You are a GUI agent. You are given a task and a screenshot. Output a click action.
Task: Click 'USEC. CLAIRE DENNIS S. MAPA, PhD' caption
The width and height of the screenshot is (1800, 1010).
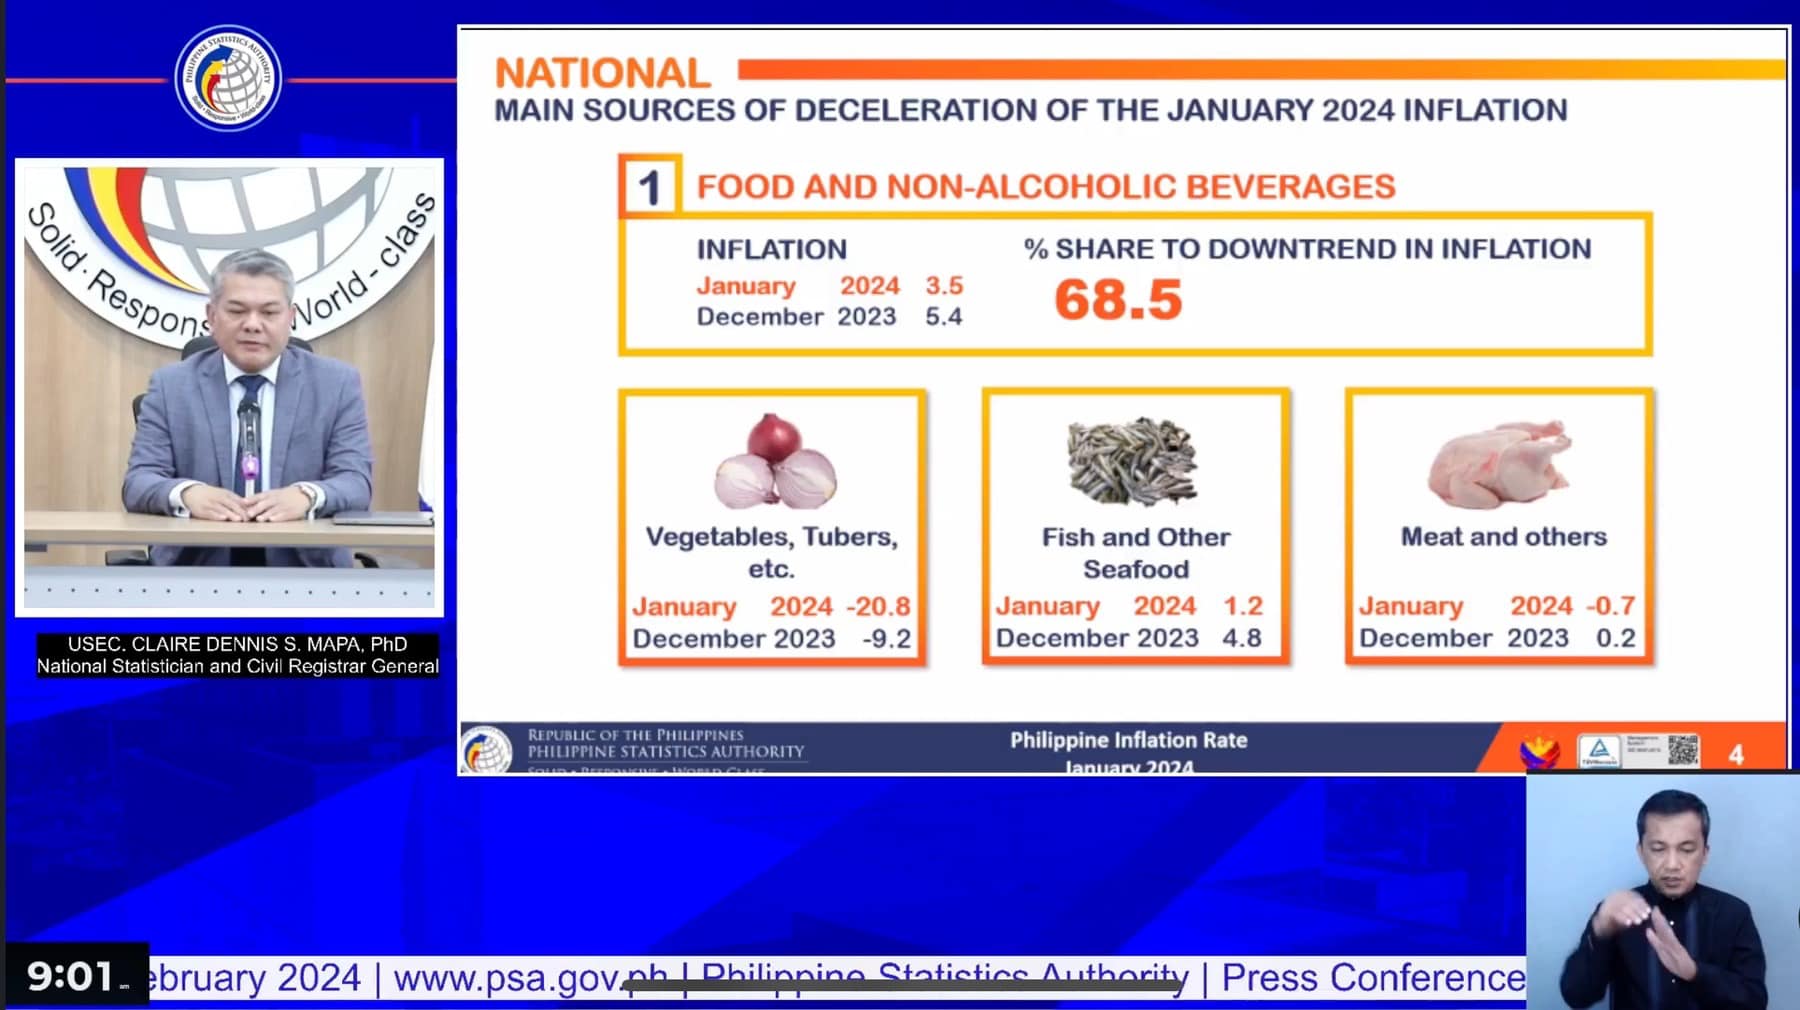[x=237, y=644]
